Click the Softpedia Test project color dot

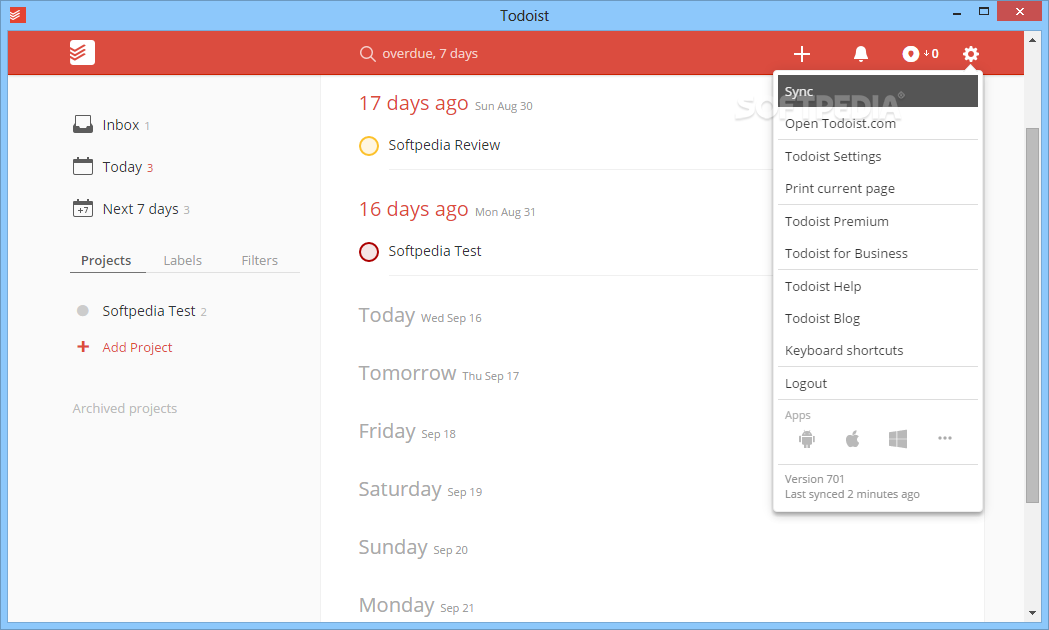tap(83, 310)
